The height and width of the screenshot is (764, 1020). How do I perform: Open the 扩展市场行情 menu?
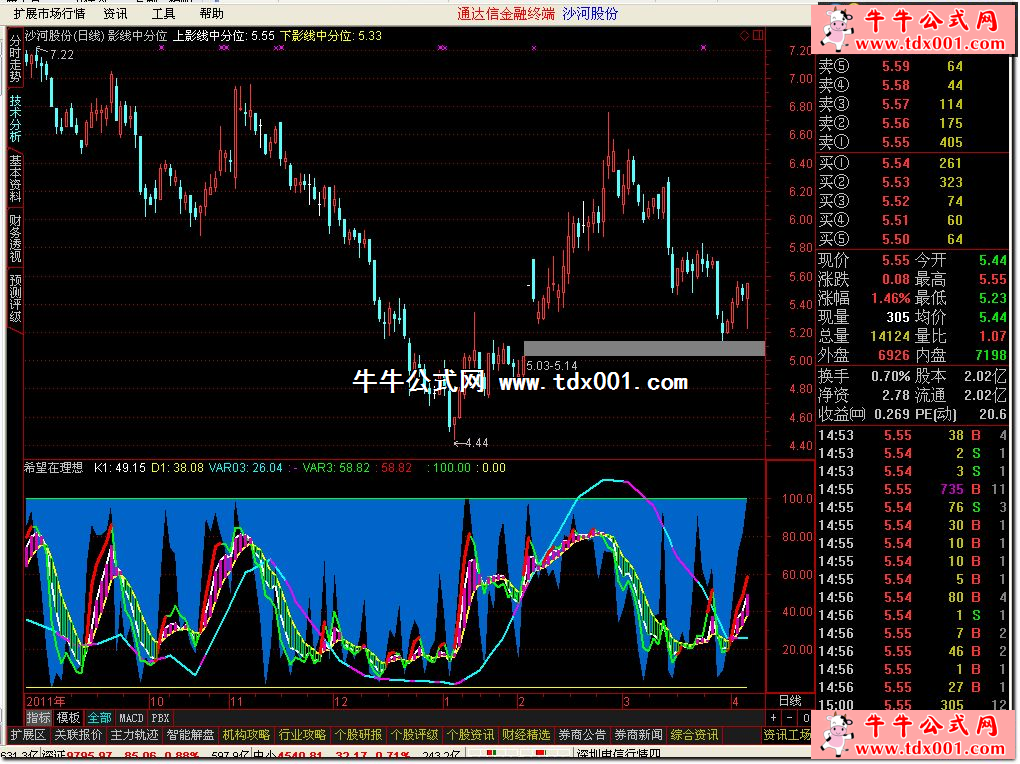coord(49,14)
